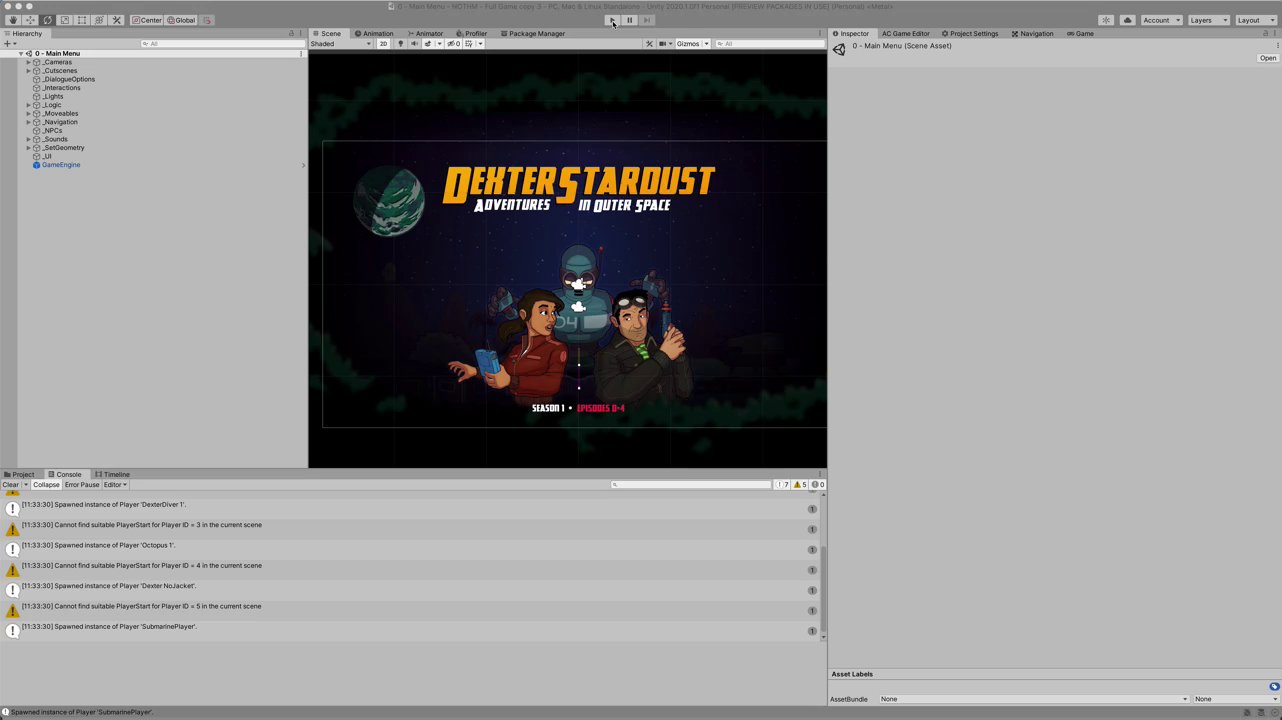Viewport: 1282px width, 720px height.
Task: Click the Open button in the Inspector
Action: [1267, 58]
